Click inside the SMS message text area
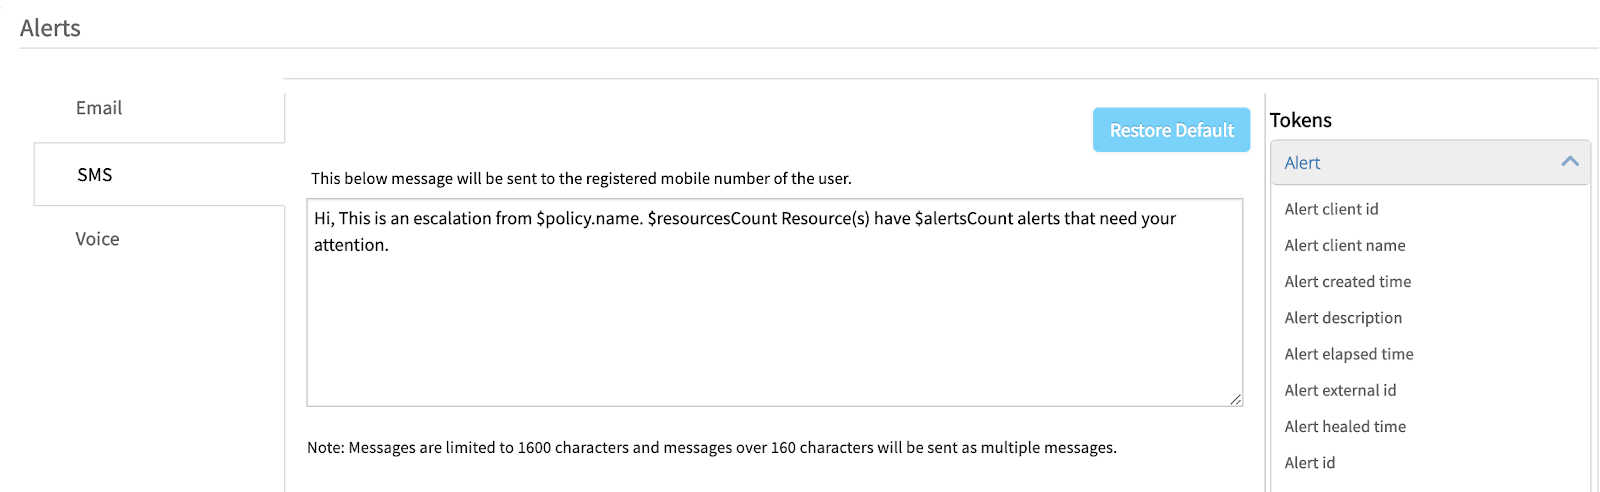This screenshot has width=1600, height=492. pyautogui.click(x=774, y=320)
